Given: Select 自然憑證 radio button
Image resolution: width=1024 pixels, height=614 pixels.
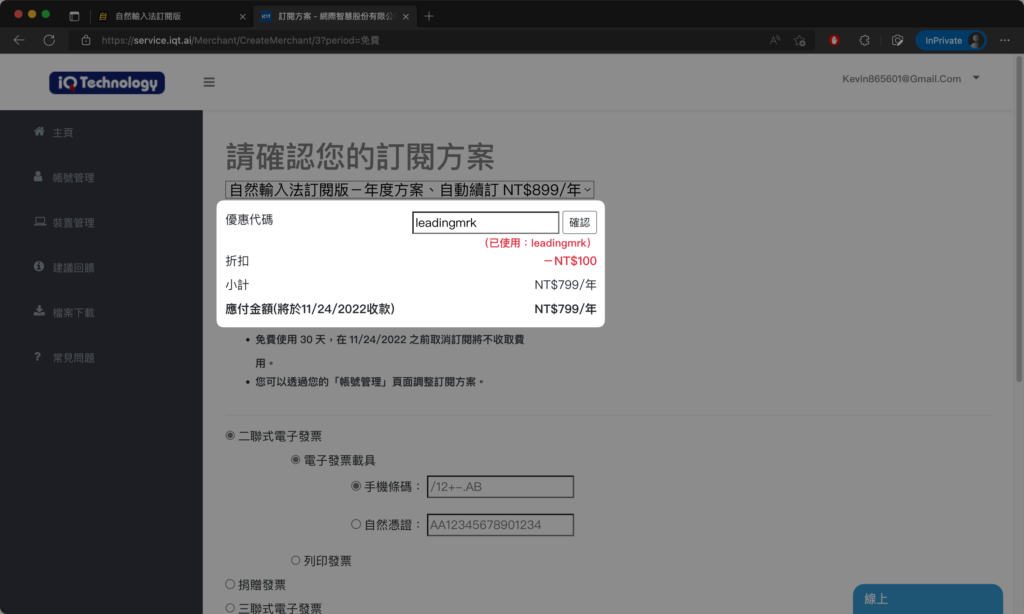Looking at the screenshot, I should click(356, 524).
